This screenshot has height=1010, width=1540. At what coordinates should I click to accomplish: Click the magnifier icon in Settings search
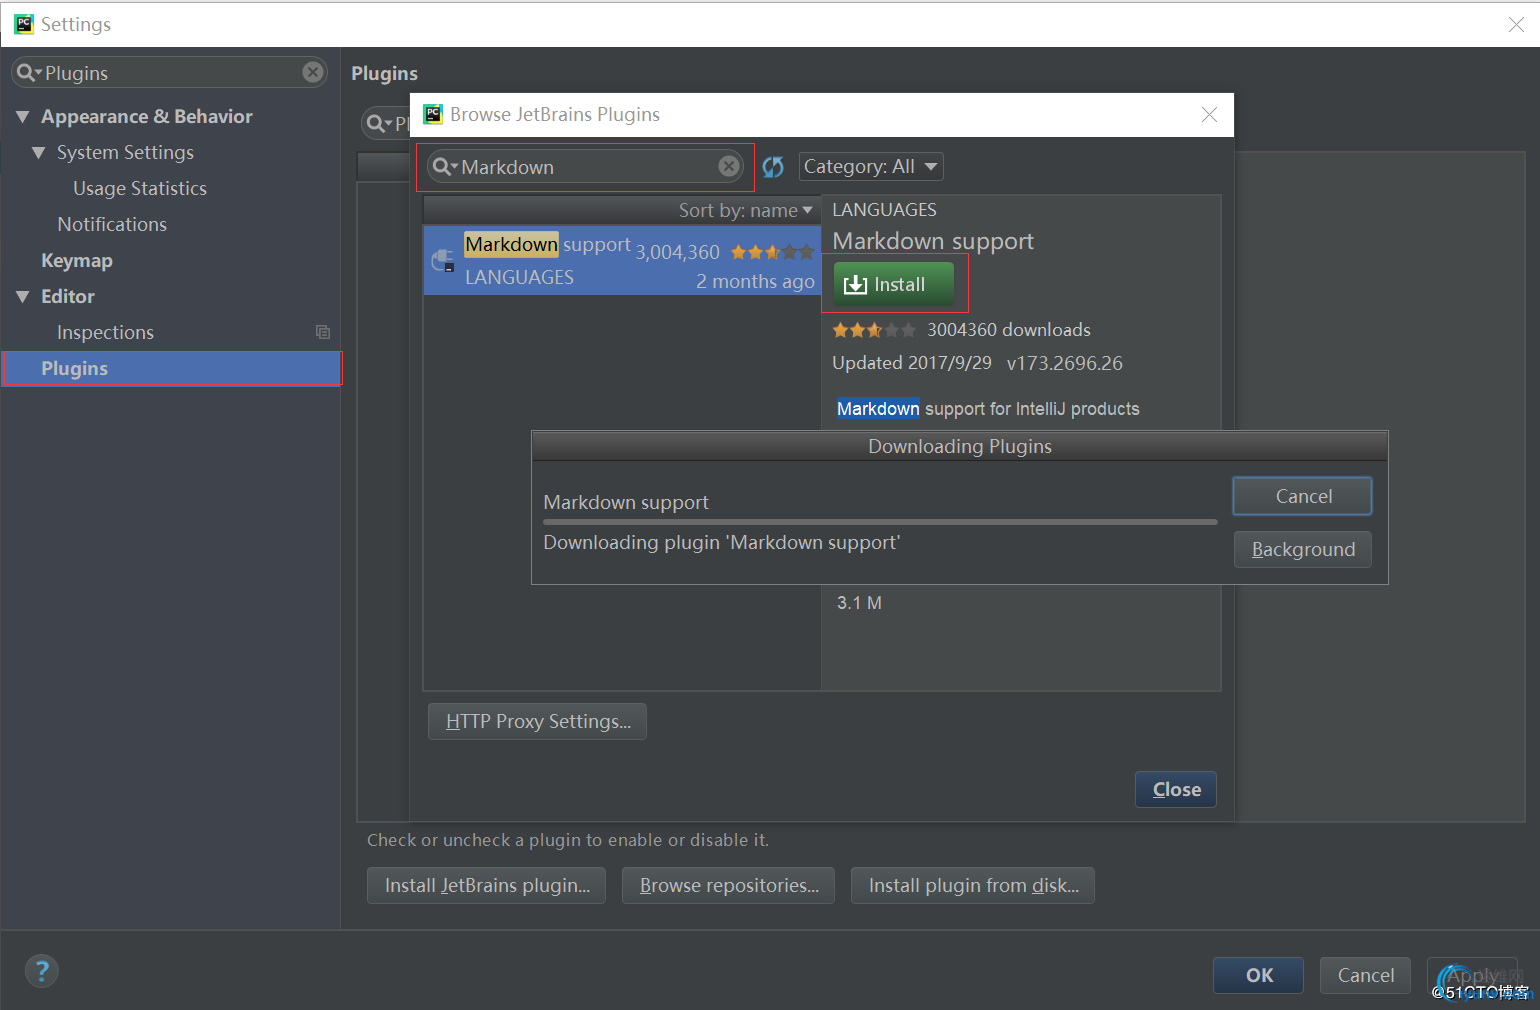(28, 73)
